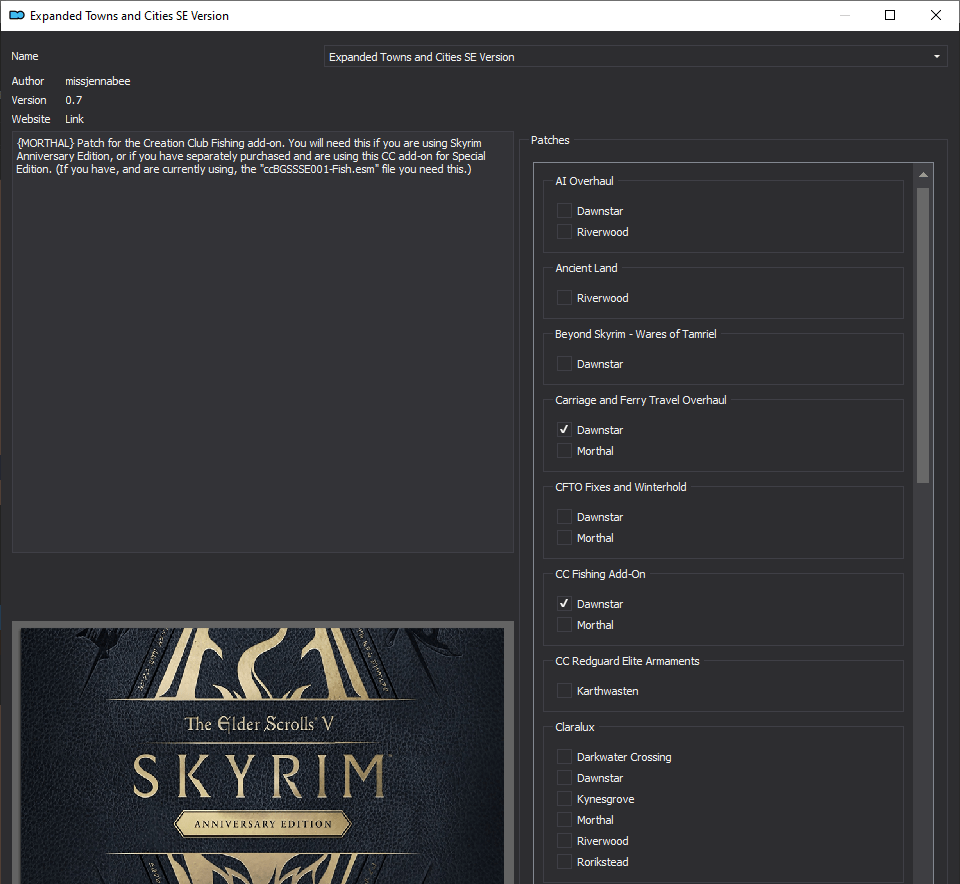Enable Riverwood under AI Overhaul
This screenshot has width=960, height=884.
click(x=564, y=231)
